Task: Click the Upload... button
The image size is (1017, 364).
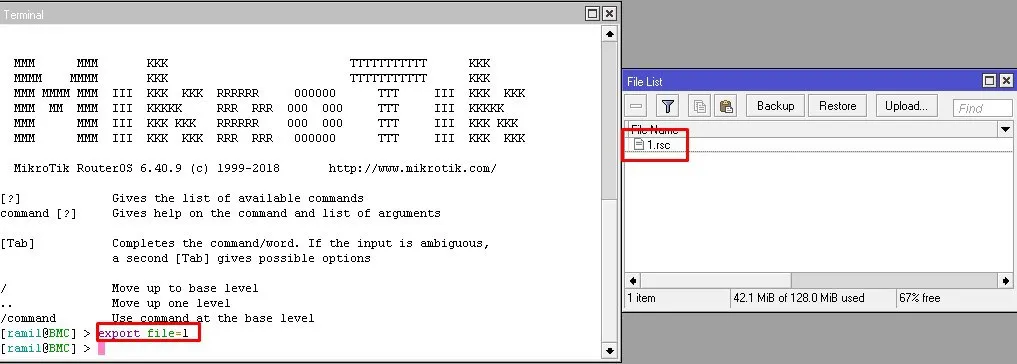Action: (x=906, y=106)
